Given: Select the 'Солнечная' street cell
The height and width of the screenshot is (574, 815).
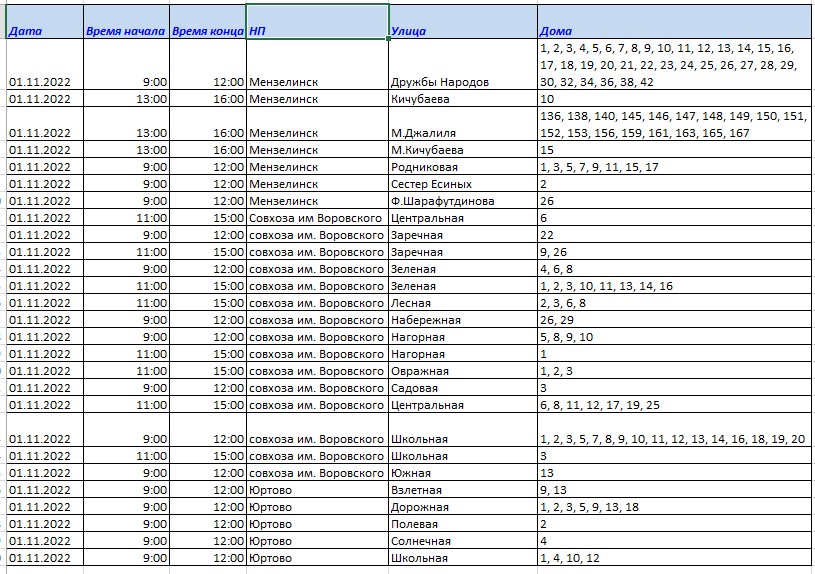Looking at the screenshot, I should coord(461,541).
